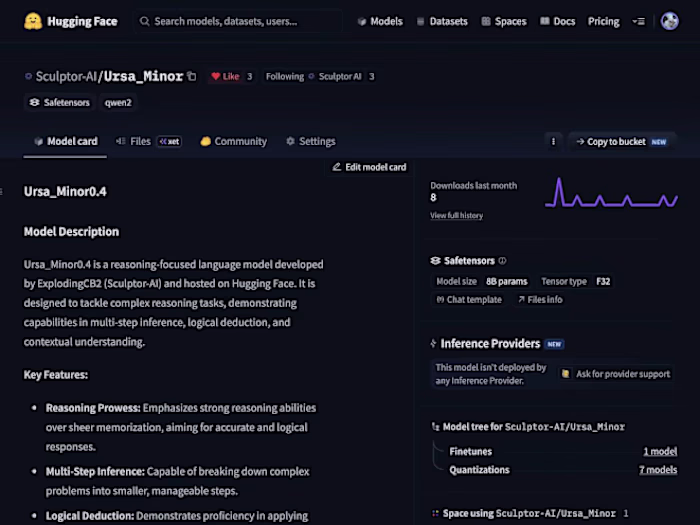Viewport: 700px width, 525px height.
Task: Like the Ursa_Minor model
Action: 225,76
